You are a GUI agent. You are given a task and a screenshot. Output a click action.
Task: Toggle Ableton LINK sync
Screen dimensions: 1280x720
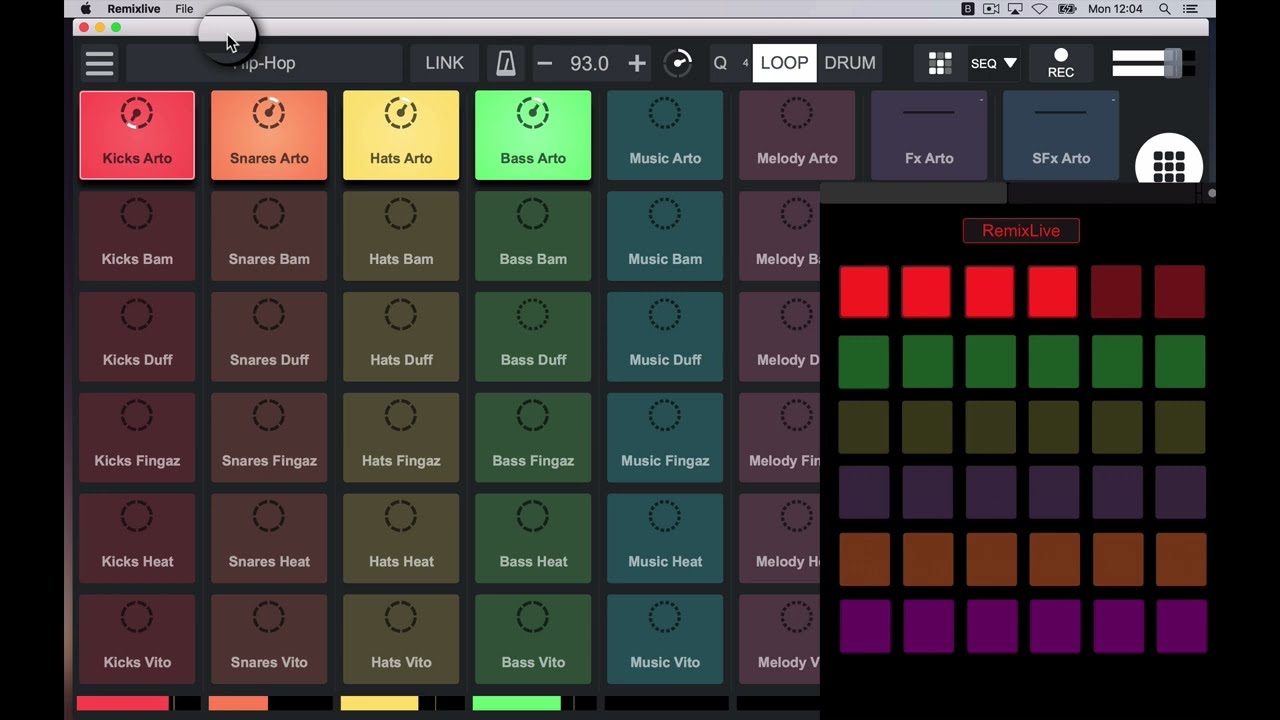coord(444,63)
